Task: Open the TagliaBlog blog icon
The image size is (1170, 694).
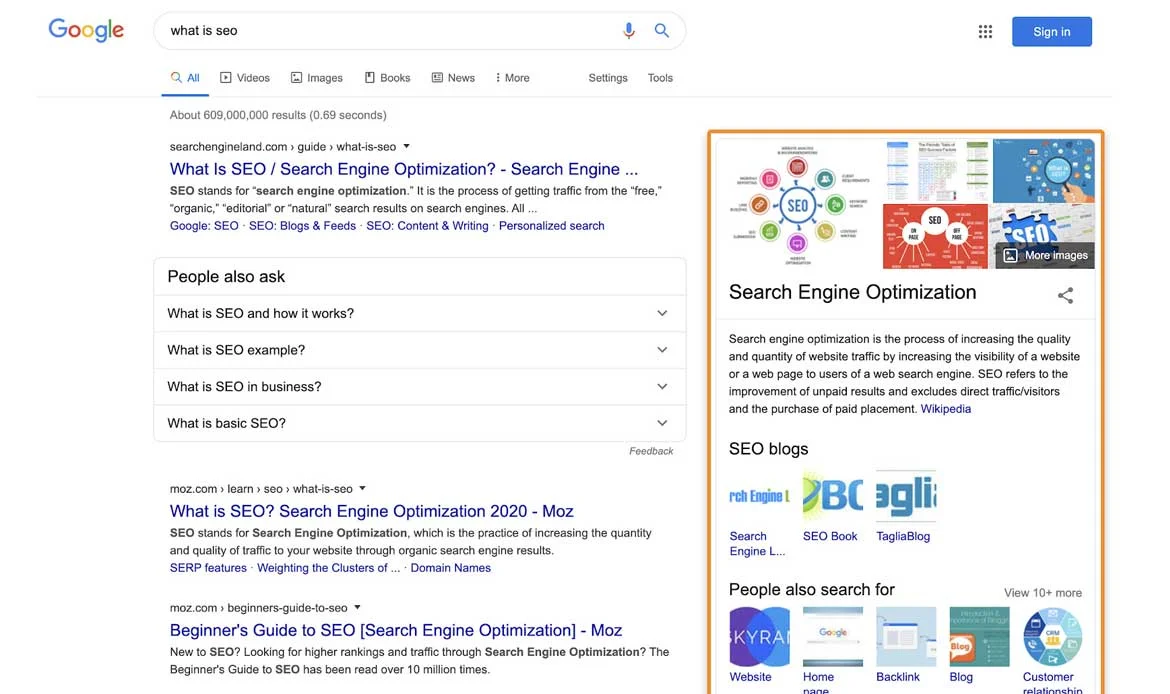Action: (x=906, y=495)
